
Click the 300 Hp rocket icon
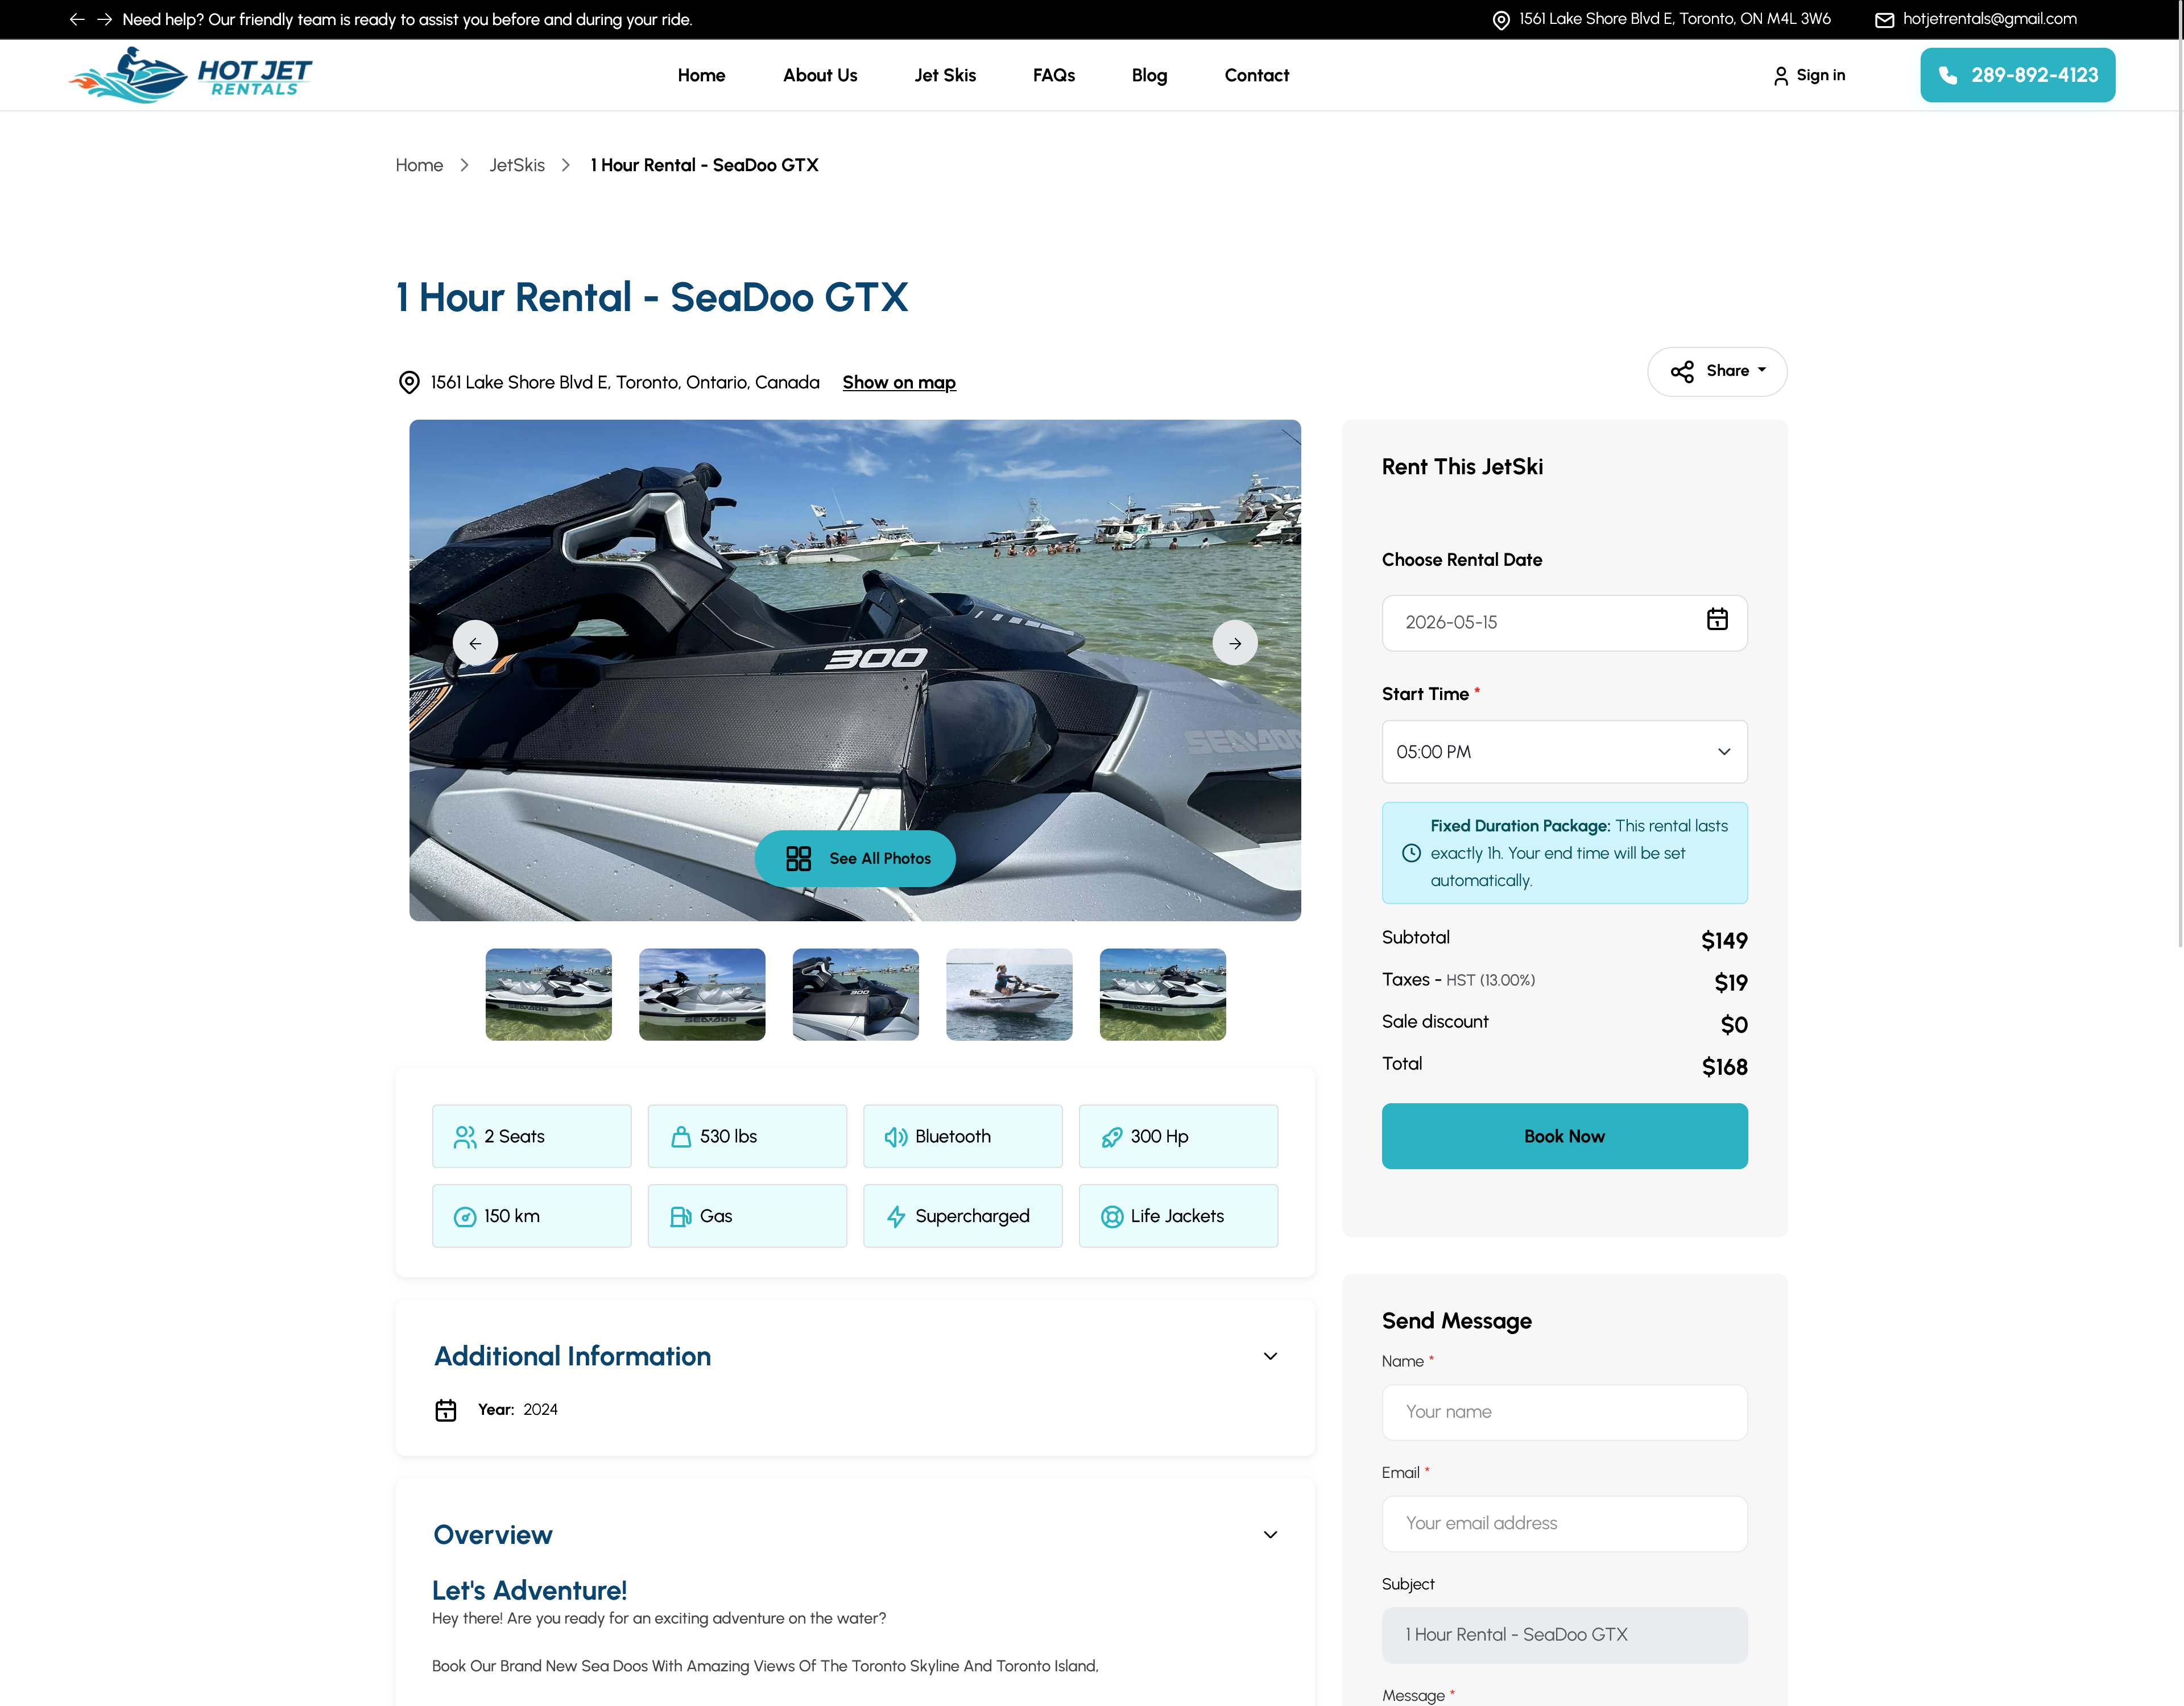pyautogui.click(x=1111, y=1137)
